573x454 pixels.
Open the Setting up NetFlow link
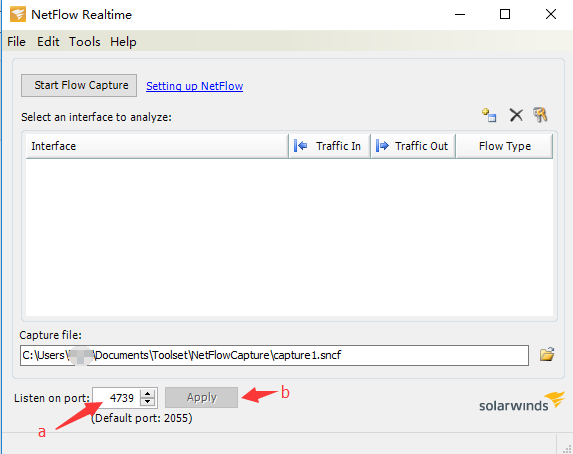pos(194,86)
